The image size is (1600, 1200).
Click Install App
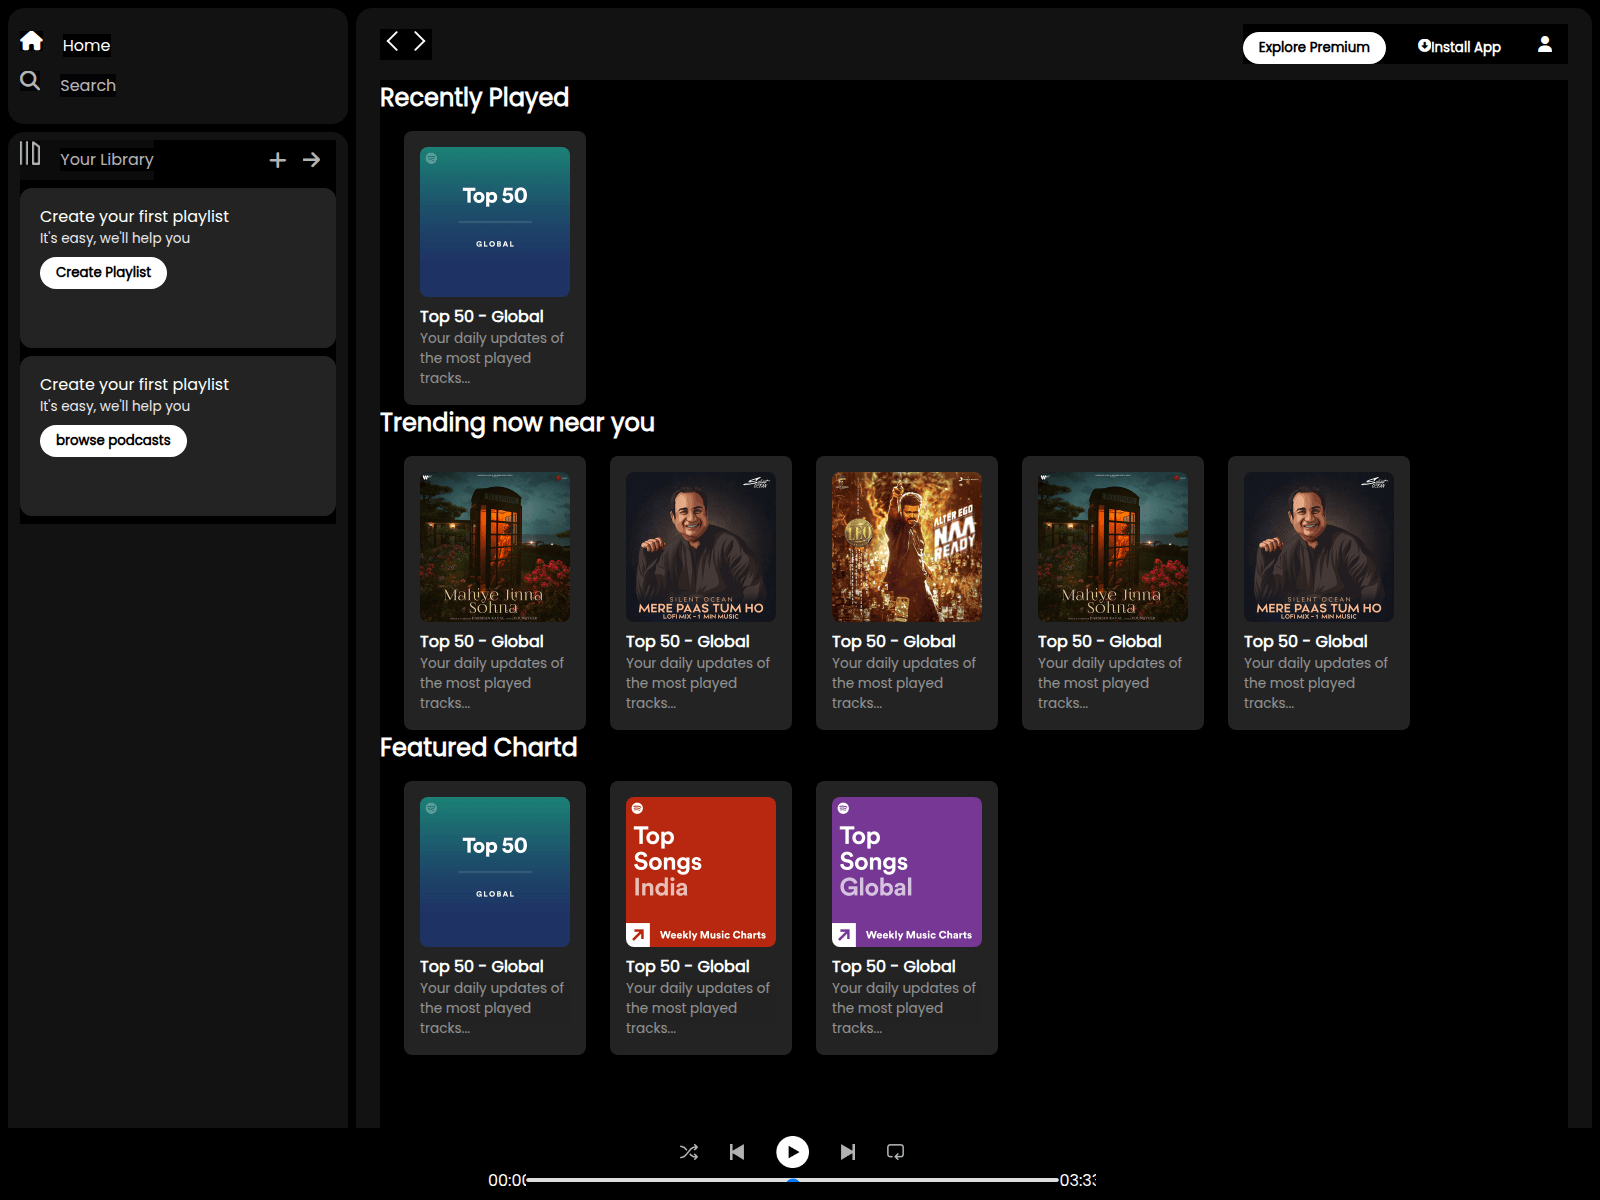[x=1459, y=47]
